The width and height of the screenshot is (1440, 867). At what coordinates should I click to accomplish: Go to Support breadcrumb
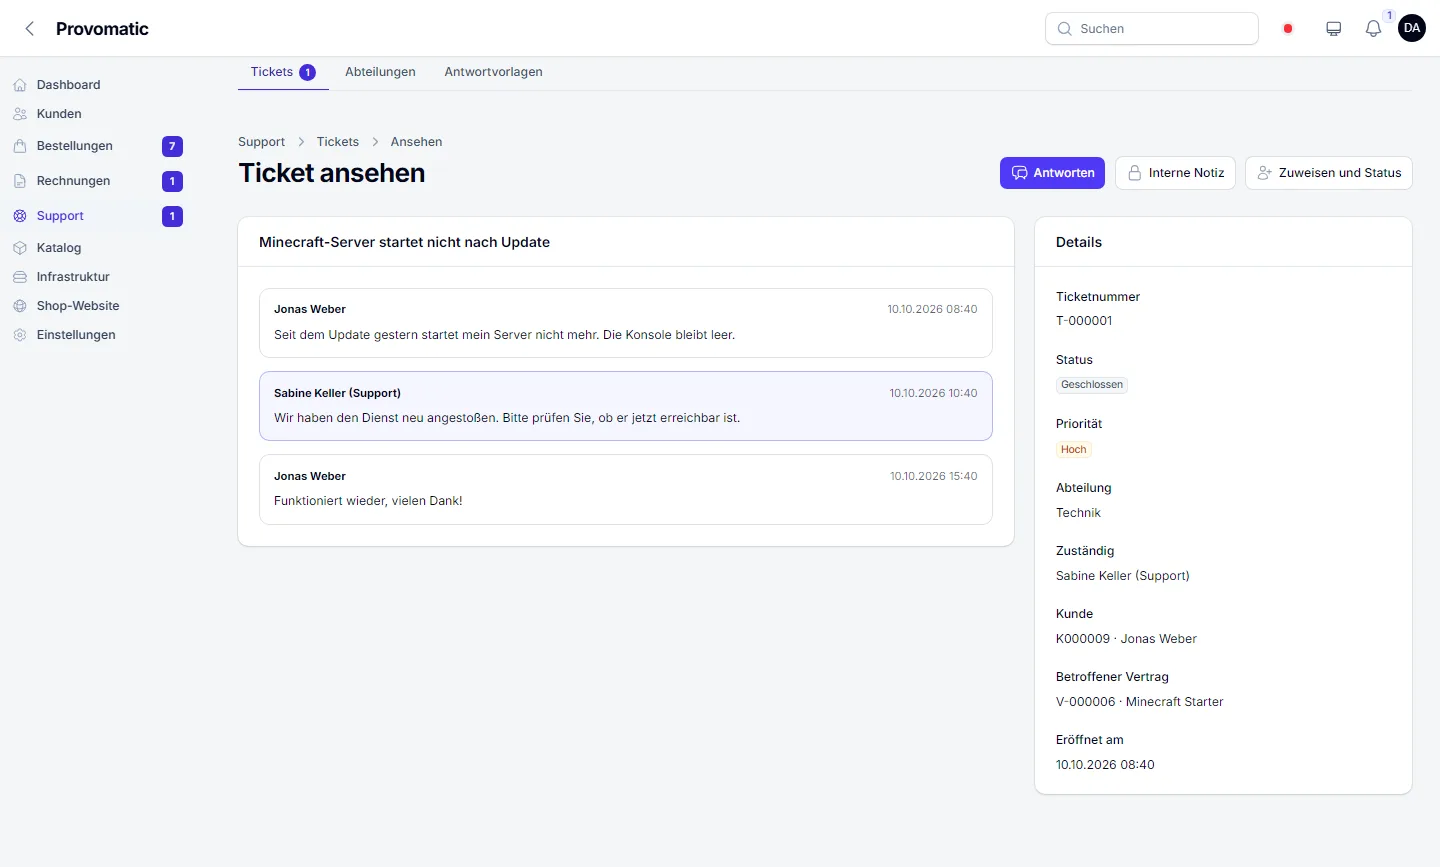(261, 142)
